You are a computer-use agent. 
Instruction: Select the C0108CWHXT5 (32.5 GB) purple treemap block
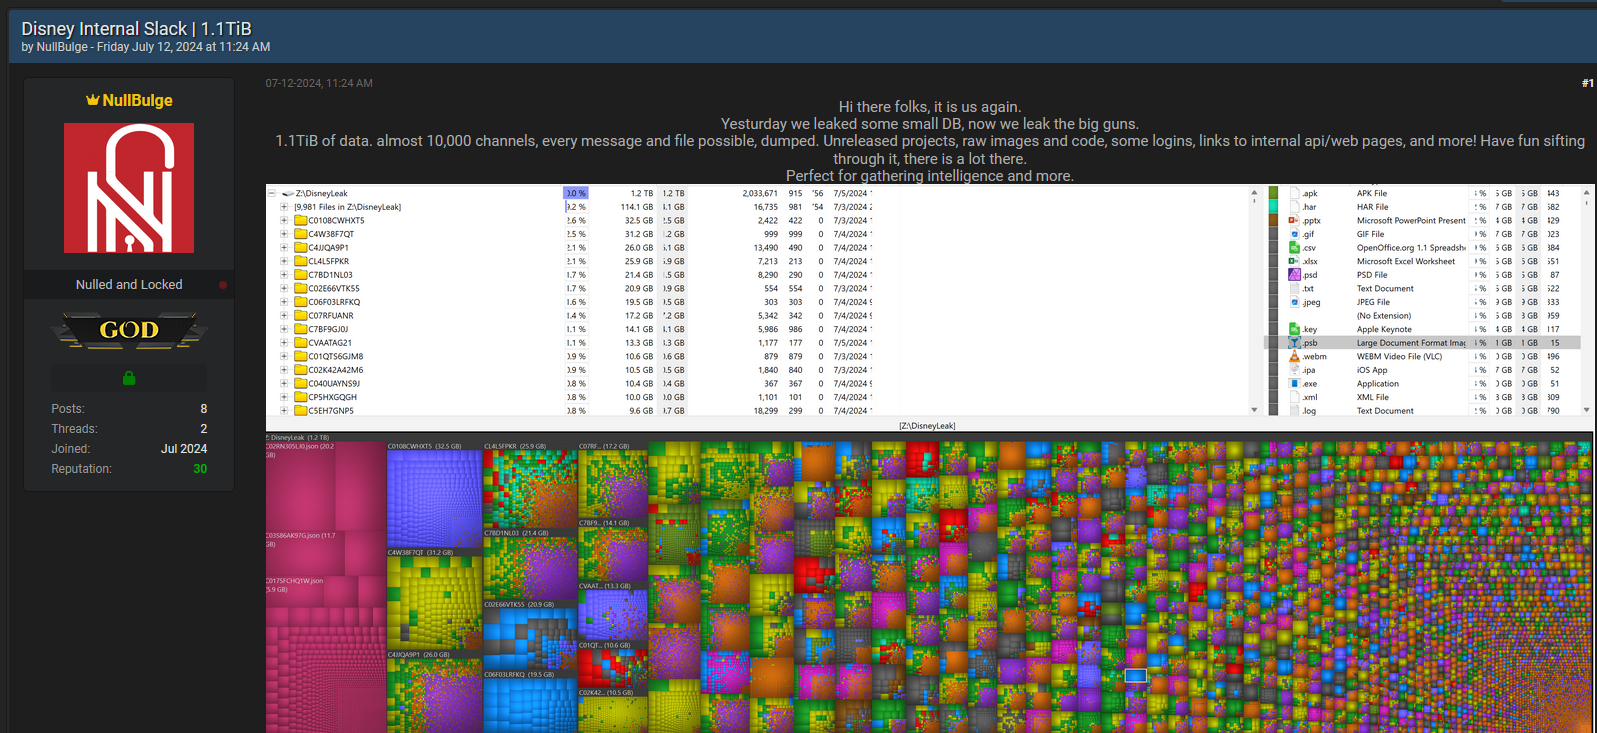pyautogui.click(x=434, y=496)
